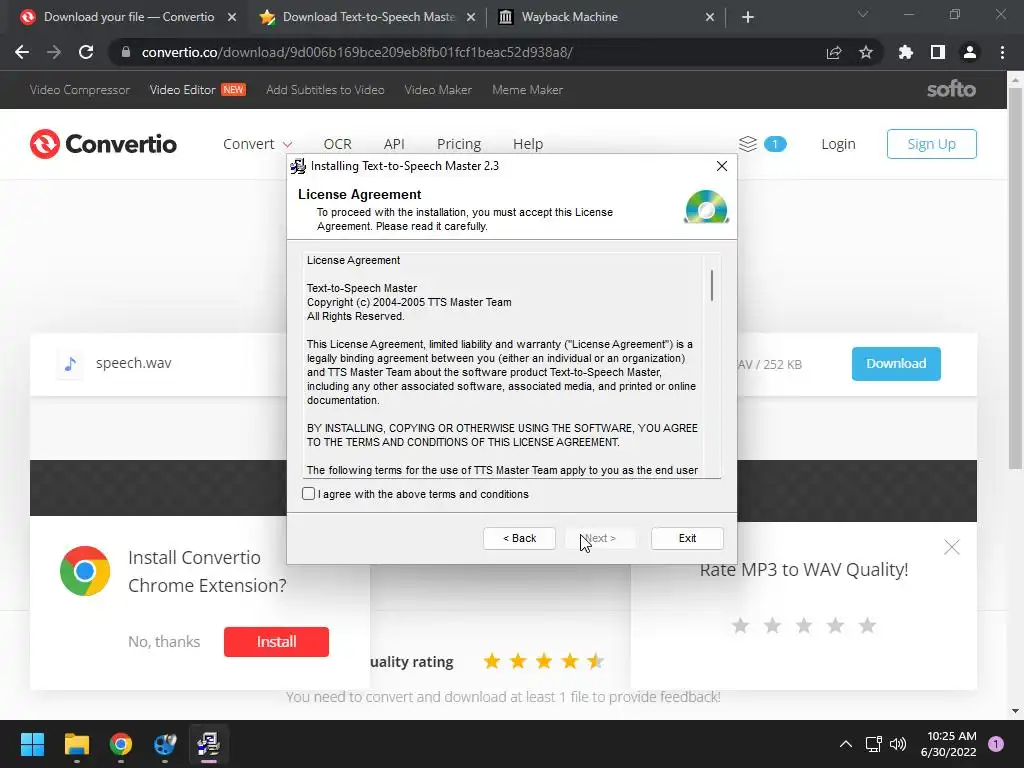
Task: Open the OCR menu item
Action: tap(338, 144)
